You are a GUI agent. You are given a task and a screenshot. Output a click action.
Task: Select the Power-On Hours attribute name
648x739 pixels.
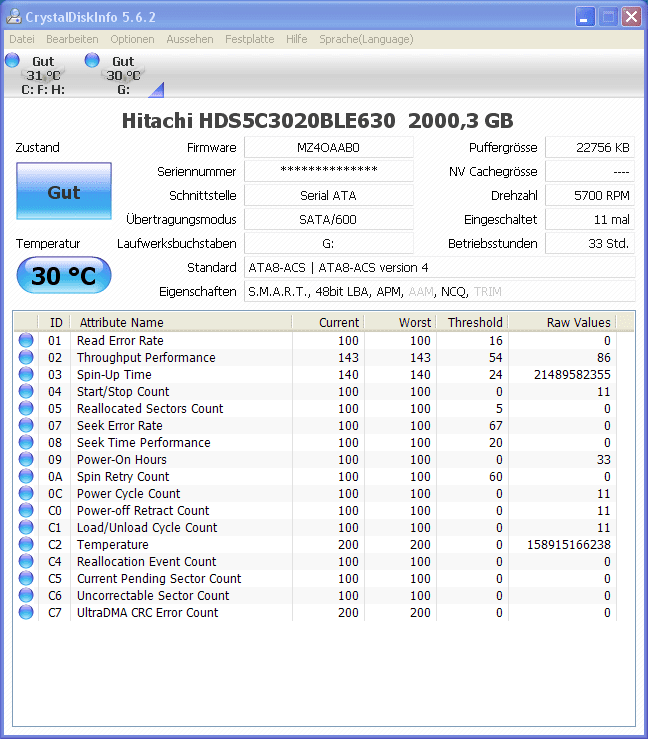(x=122, y=460)
